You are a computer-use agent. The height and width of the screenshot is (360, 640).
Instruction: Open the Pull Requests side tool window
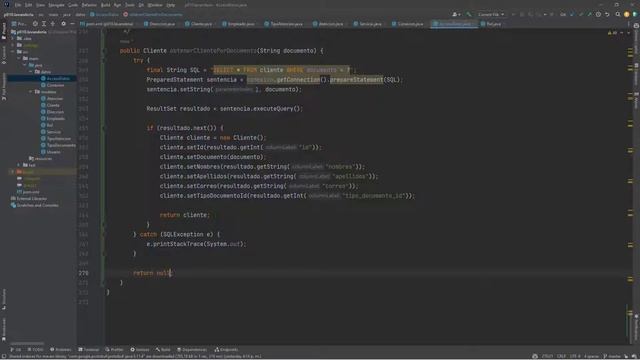[x=4, y=87]
